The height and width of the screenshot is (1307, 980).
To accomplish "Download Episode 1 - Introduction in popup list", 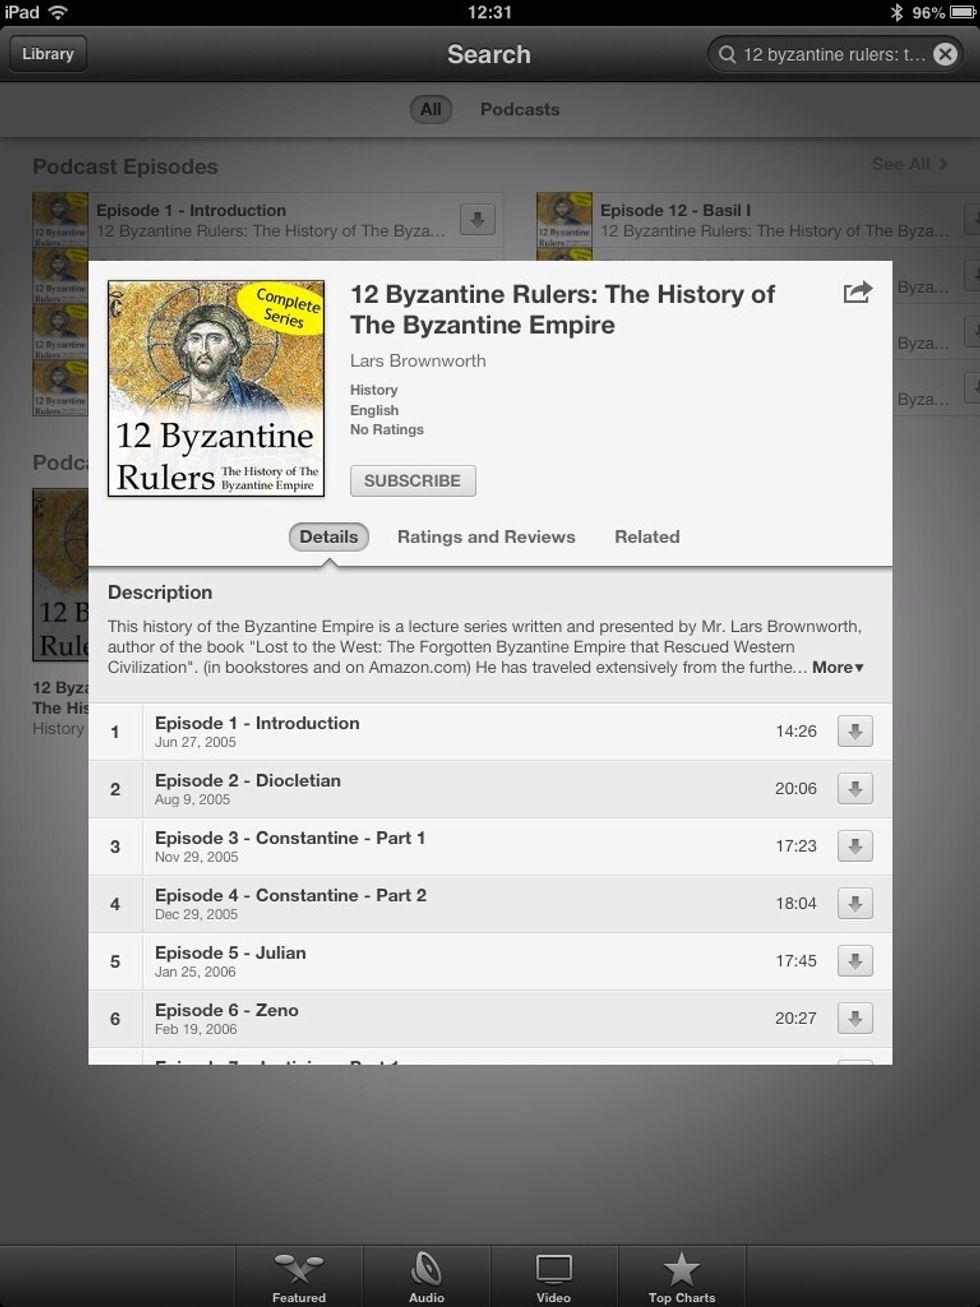I will pos(854,731).
